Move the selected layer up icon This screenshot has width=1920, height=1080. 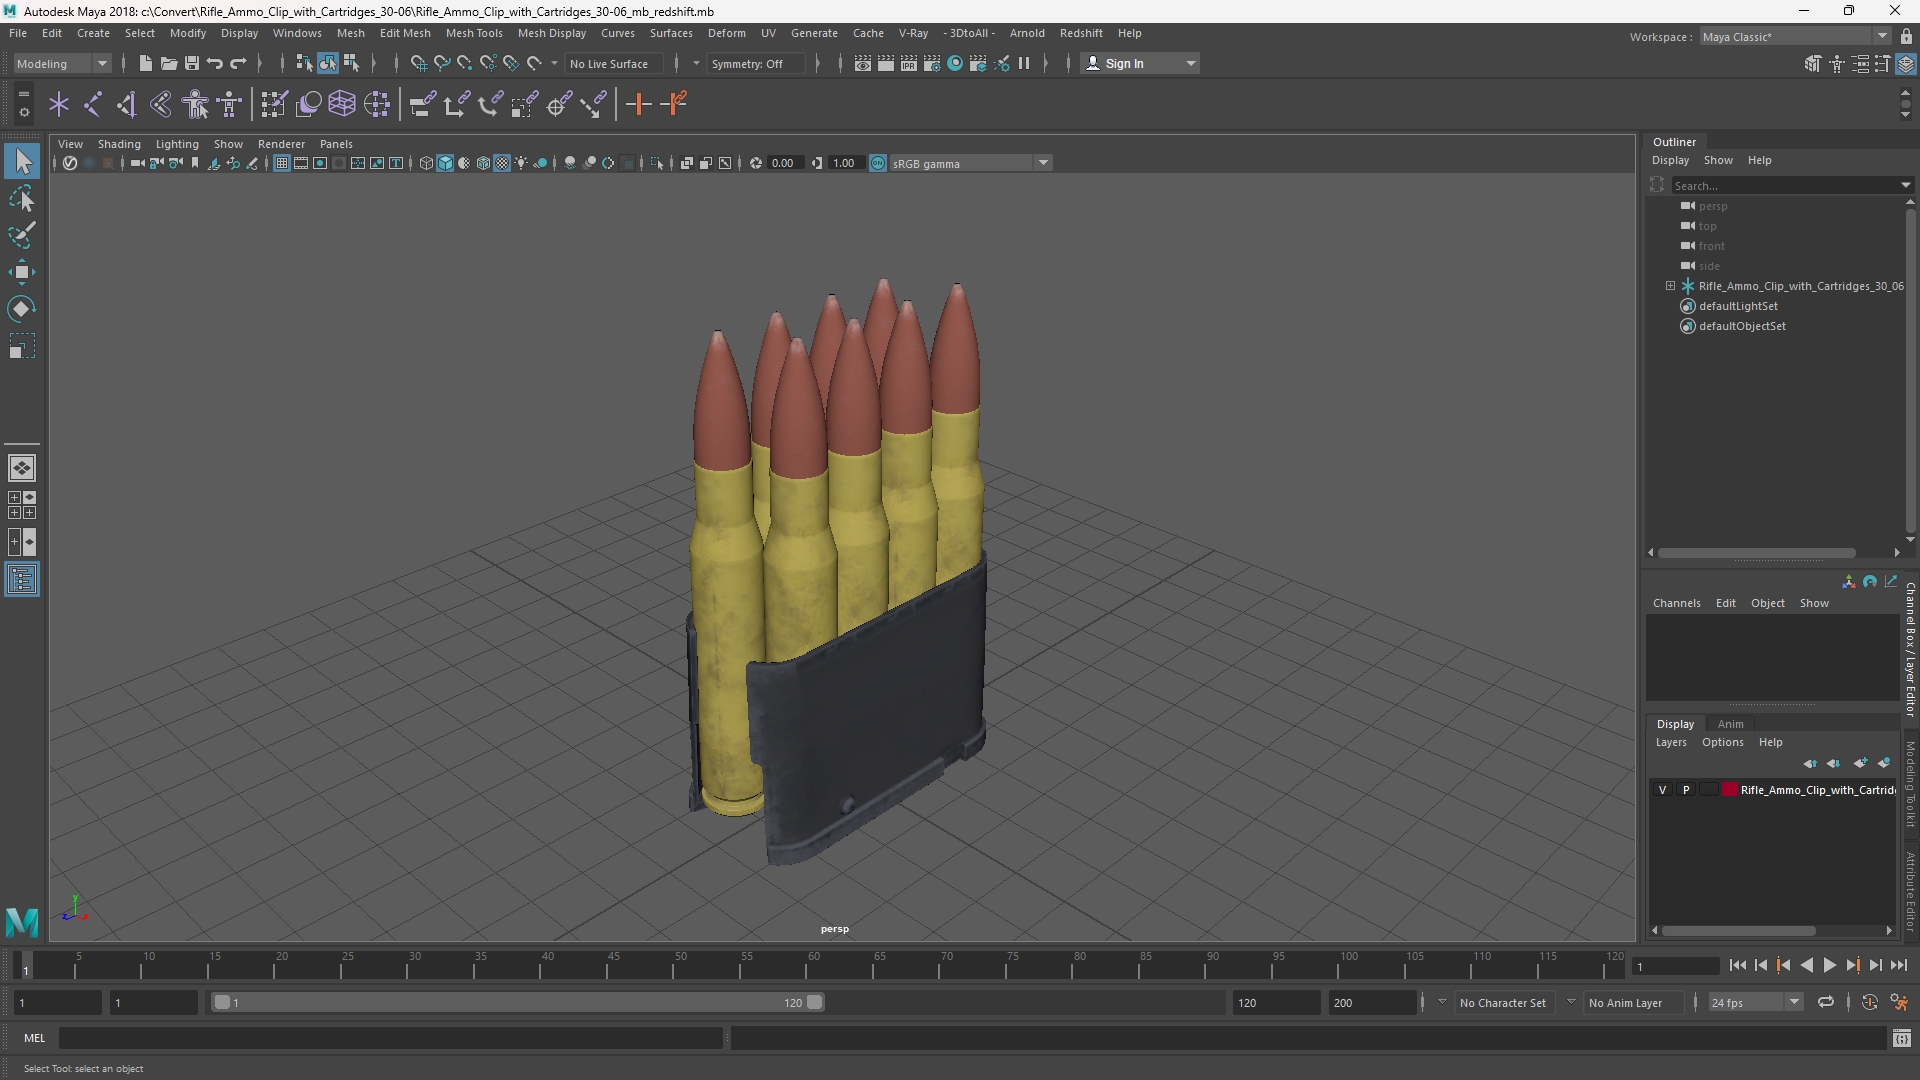click(x=1811, y=763)
